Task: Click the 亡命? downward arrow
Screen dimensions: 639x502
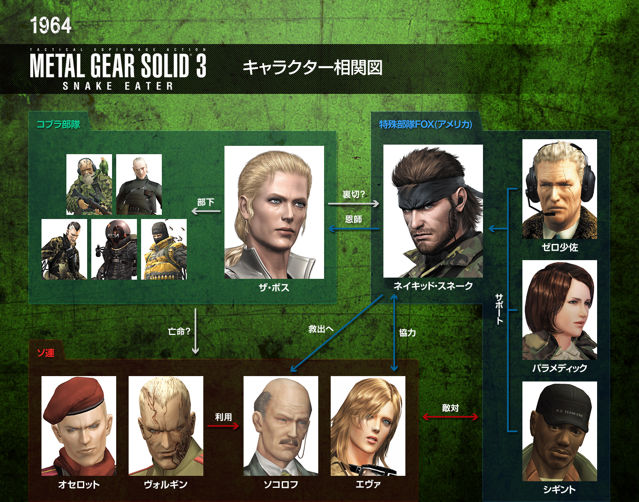Action: (195, 331)
